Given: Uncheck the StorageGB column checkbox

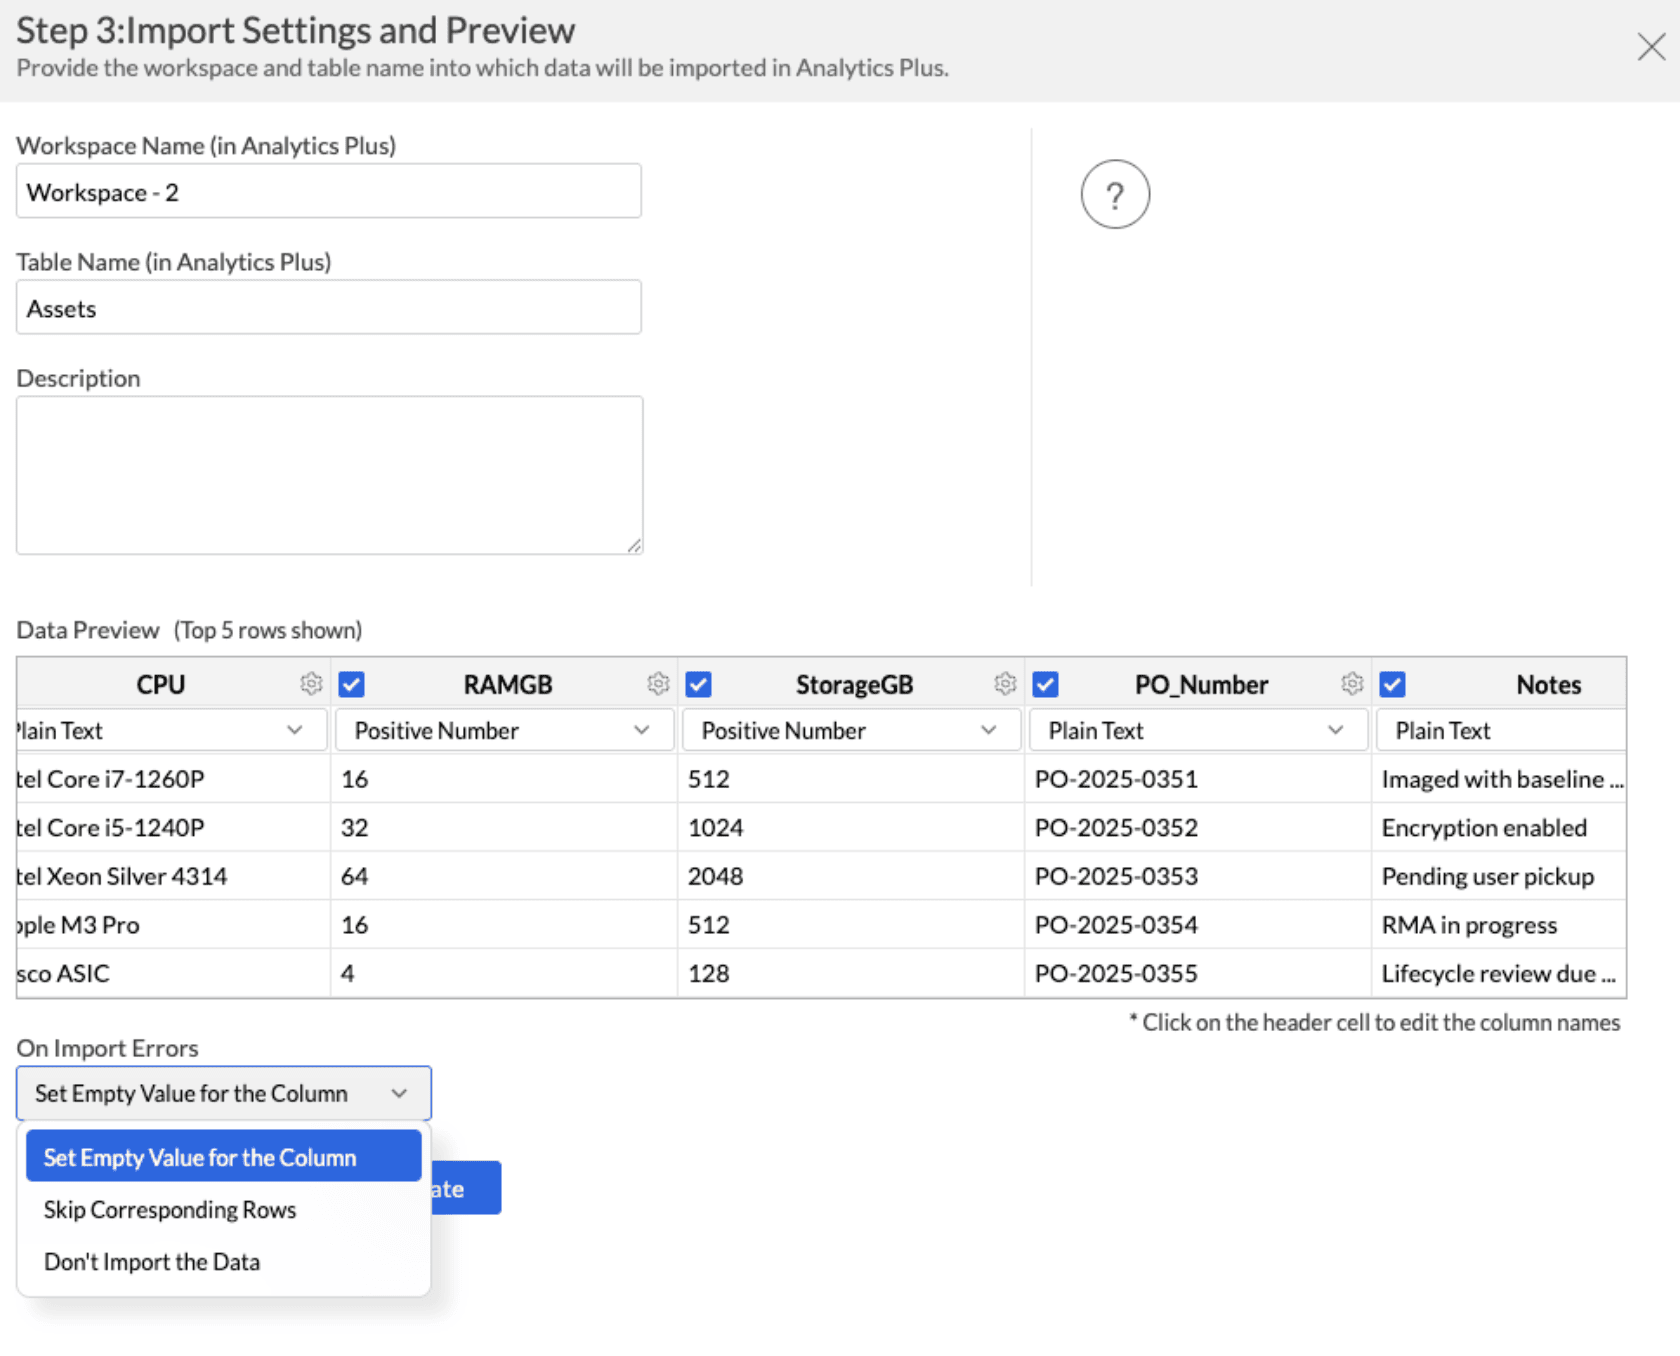Looking at the screenshot, I should [698, 684].
